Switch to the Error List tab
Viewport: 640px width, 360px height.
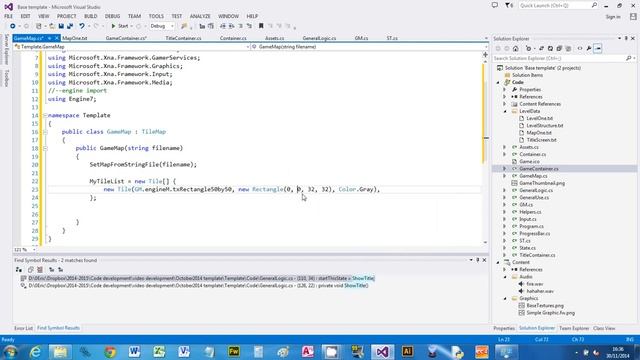(x=23, y=328)
